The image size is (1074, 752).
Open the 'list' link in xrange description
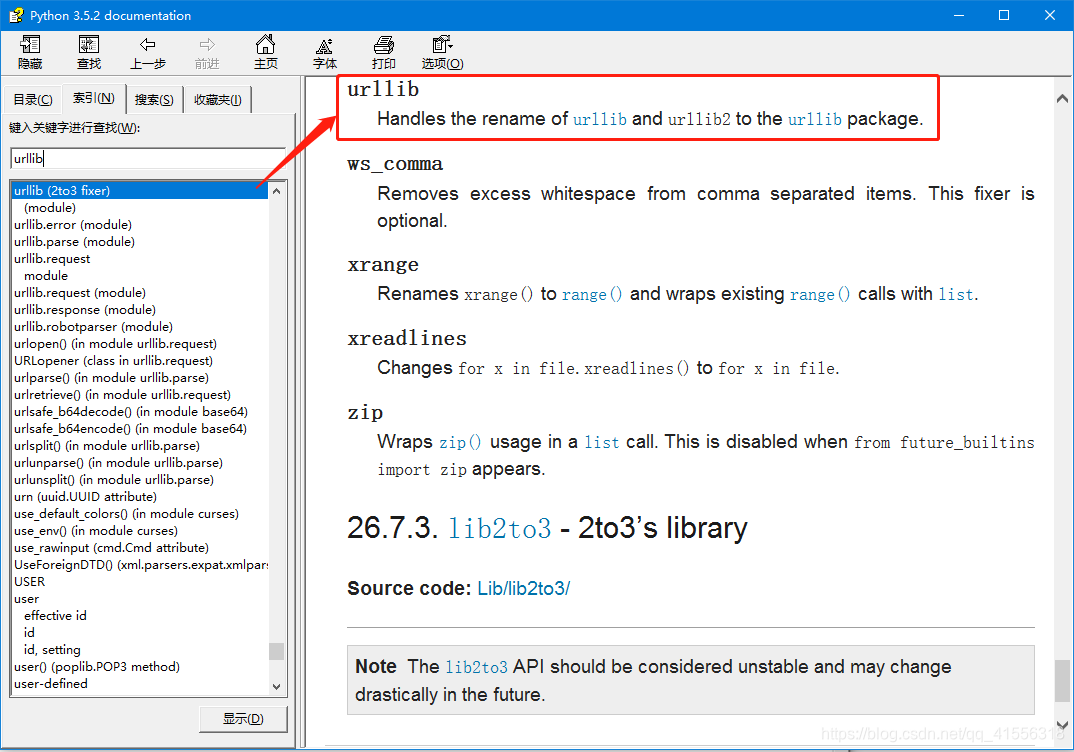point(956,294)
